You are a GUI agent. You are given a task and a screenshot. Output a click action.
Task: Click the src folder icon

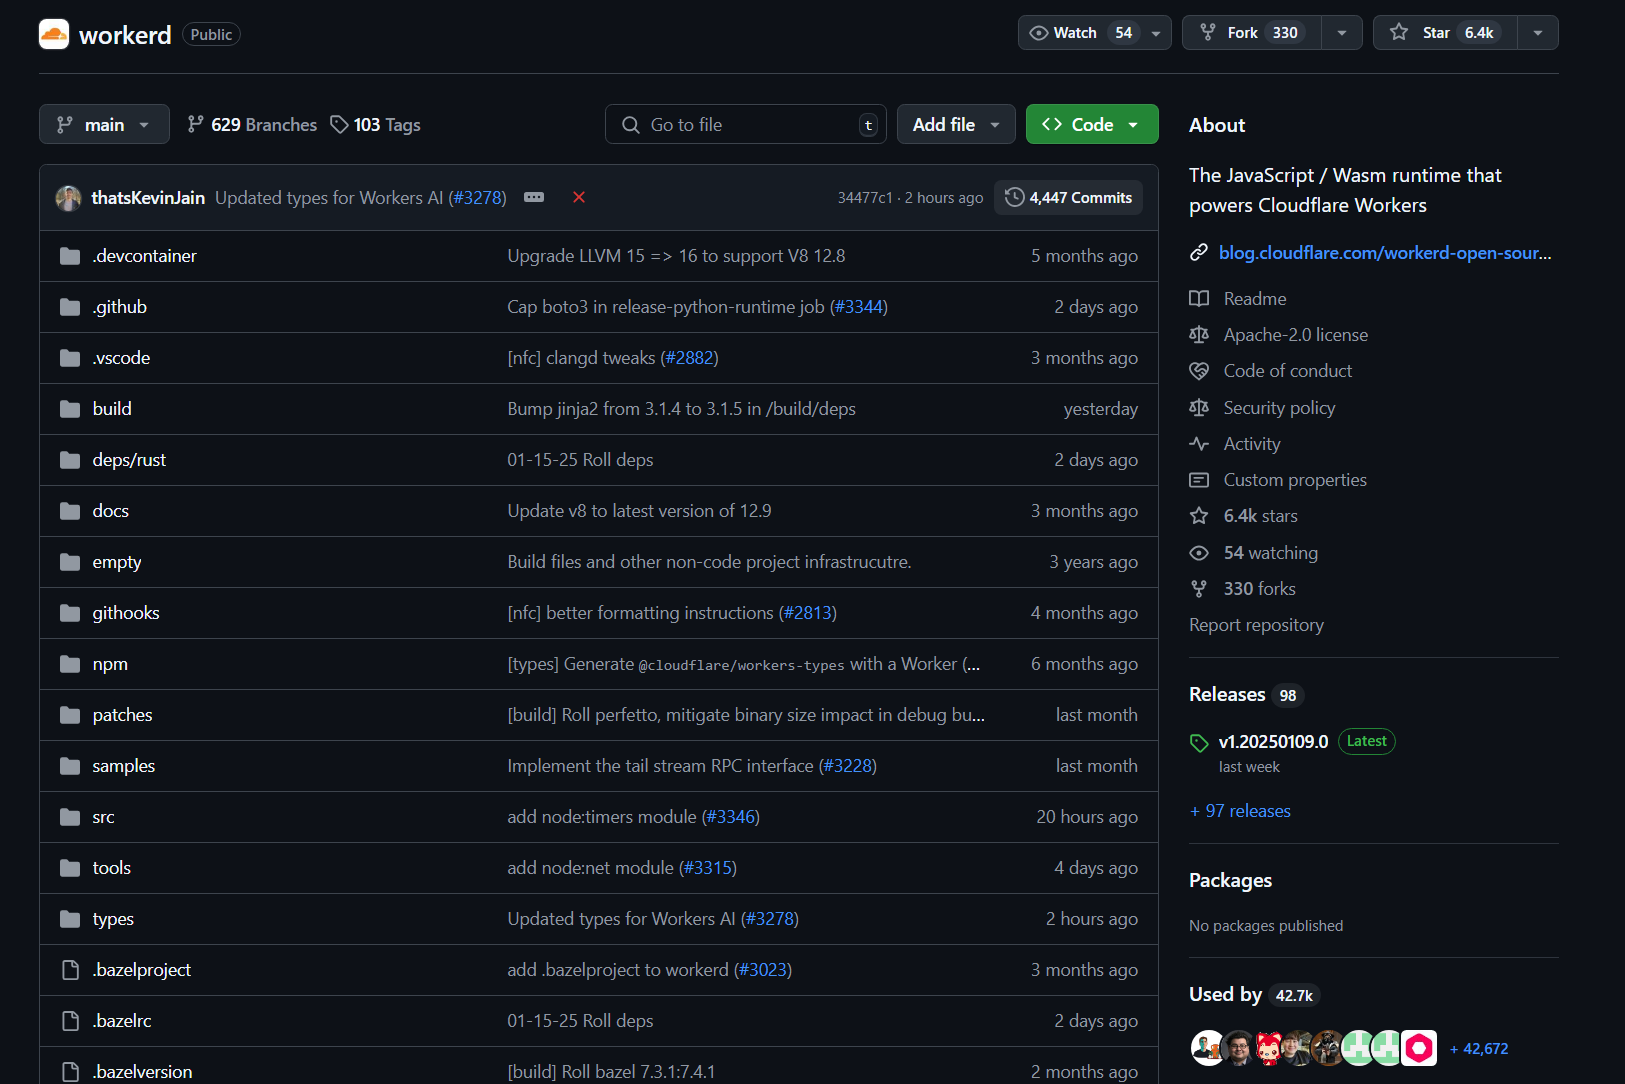(x=70, y=817)
